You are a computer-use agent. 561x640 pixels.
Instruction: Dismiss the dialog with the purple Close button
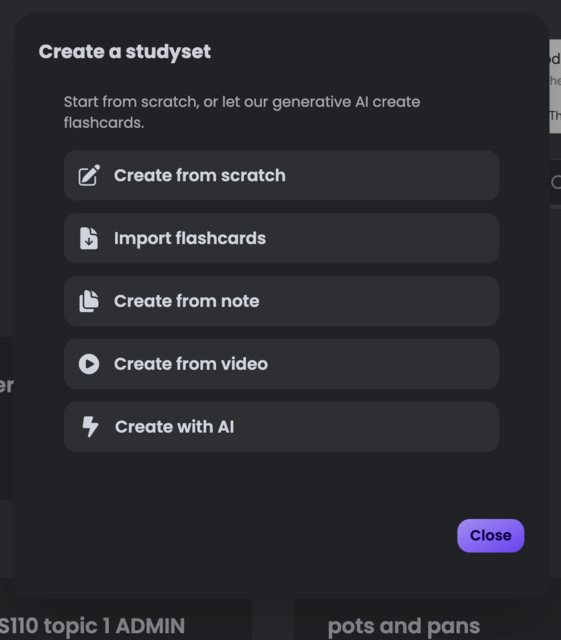point(490,536)
